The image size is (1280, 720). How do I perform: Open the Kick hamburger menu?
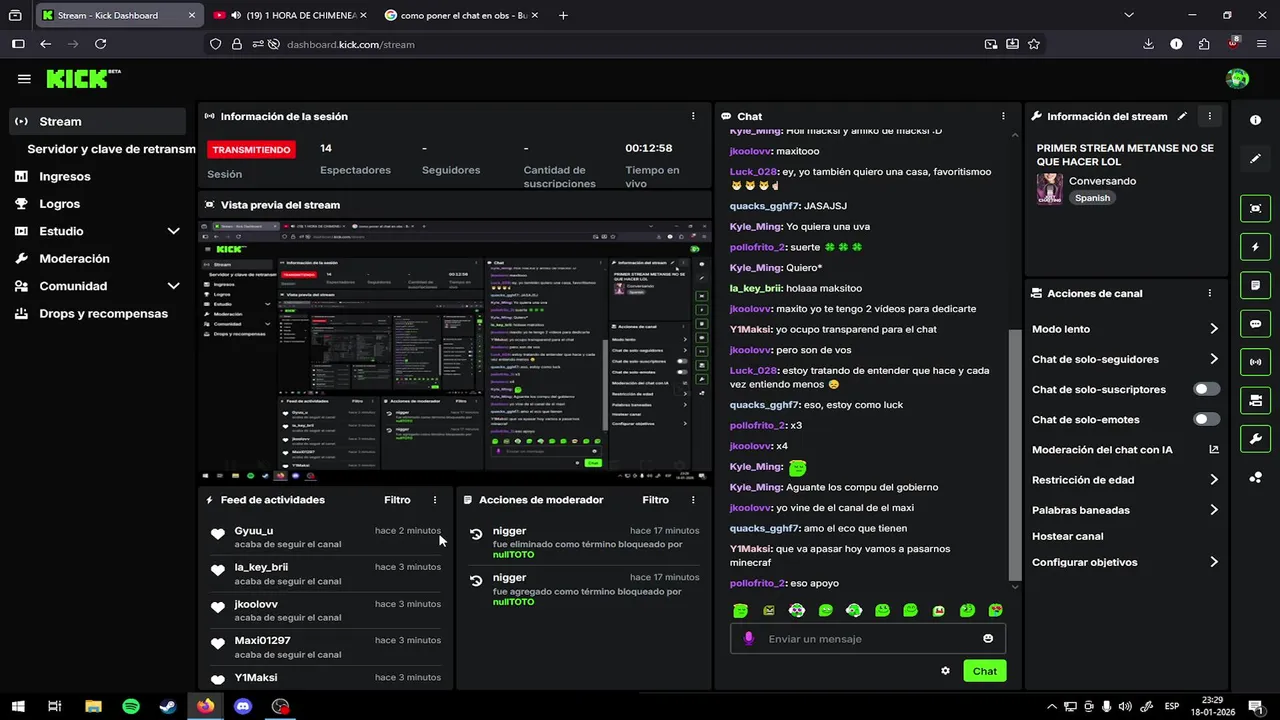pos(24,79)
